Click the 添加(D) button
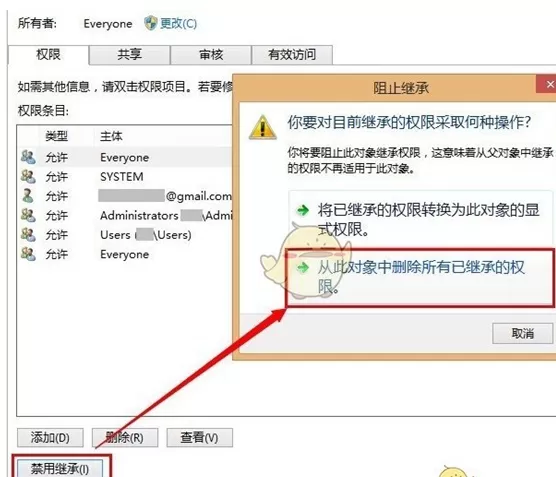This screenshot has height=477, width=556. [x=50, y=438]
